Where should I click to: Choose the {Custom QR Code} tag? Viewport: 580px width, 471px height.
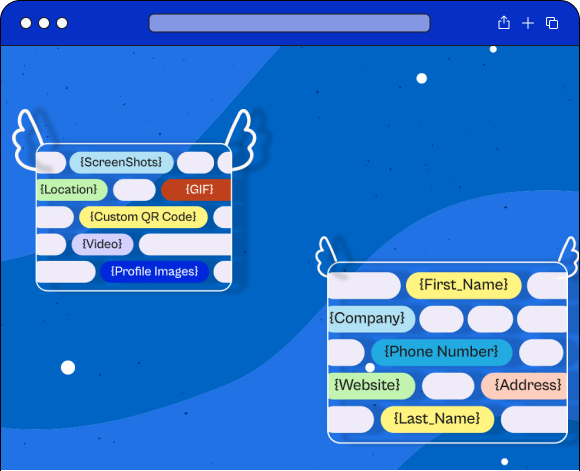pyautogui.click(x=143, y=217)
